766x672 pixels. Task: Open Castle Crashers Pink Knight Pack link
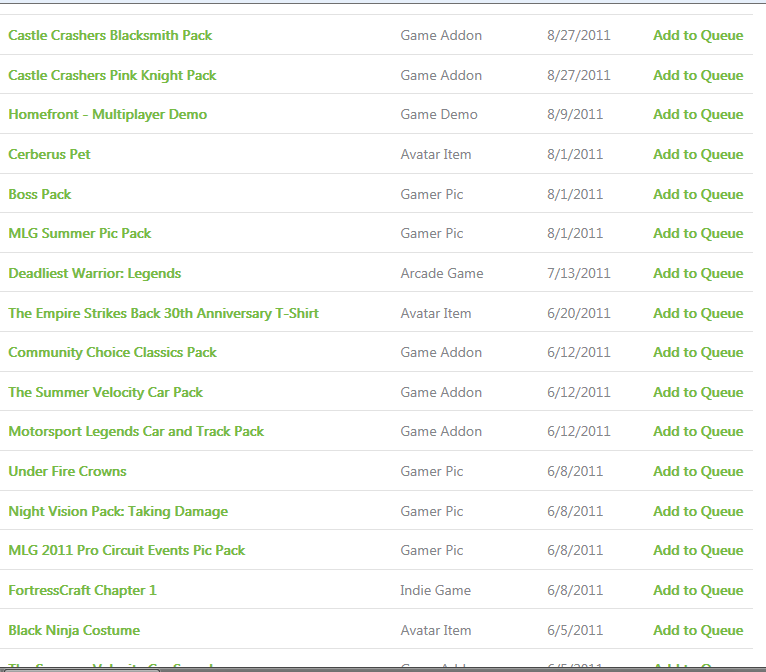coord(112,76)
